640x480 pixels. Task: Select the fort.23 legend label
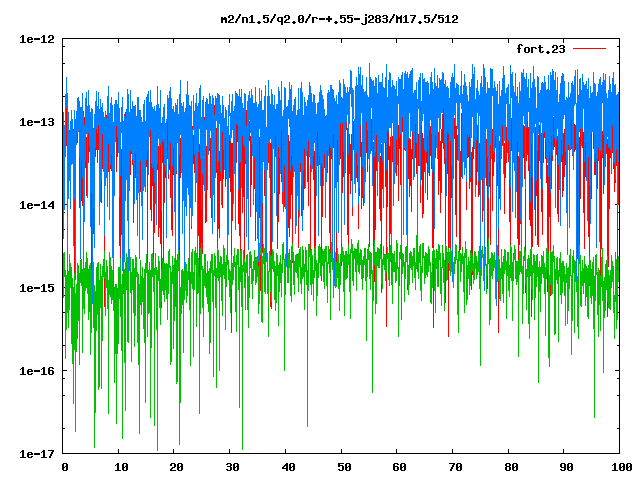540,49
